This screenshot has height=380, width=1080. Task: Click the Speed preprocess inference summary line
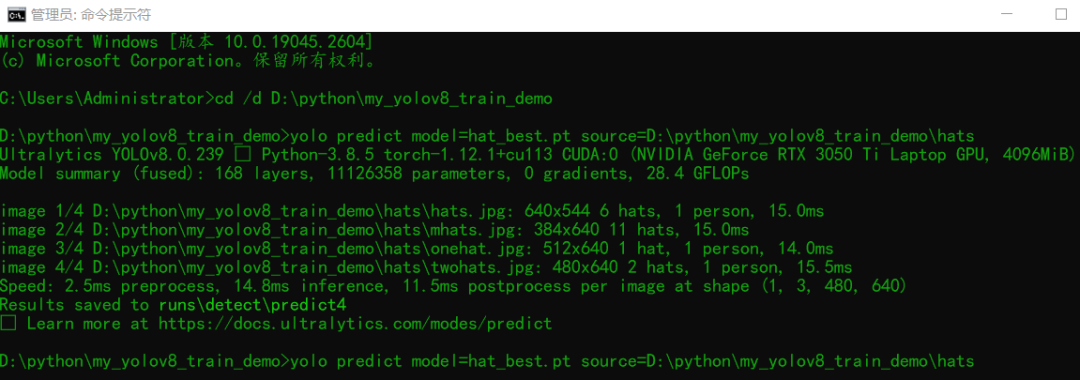(x=453, y=286)
